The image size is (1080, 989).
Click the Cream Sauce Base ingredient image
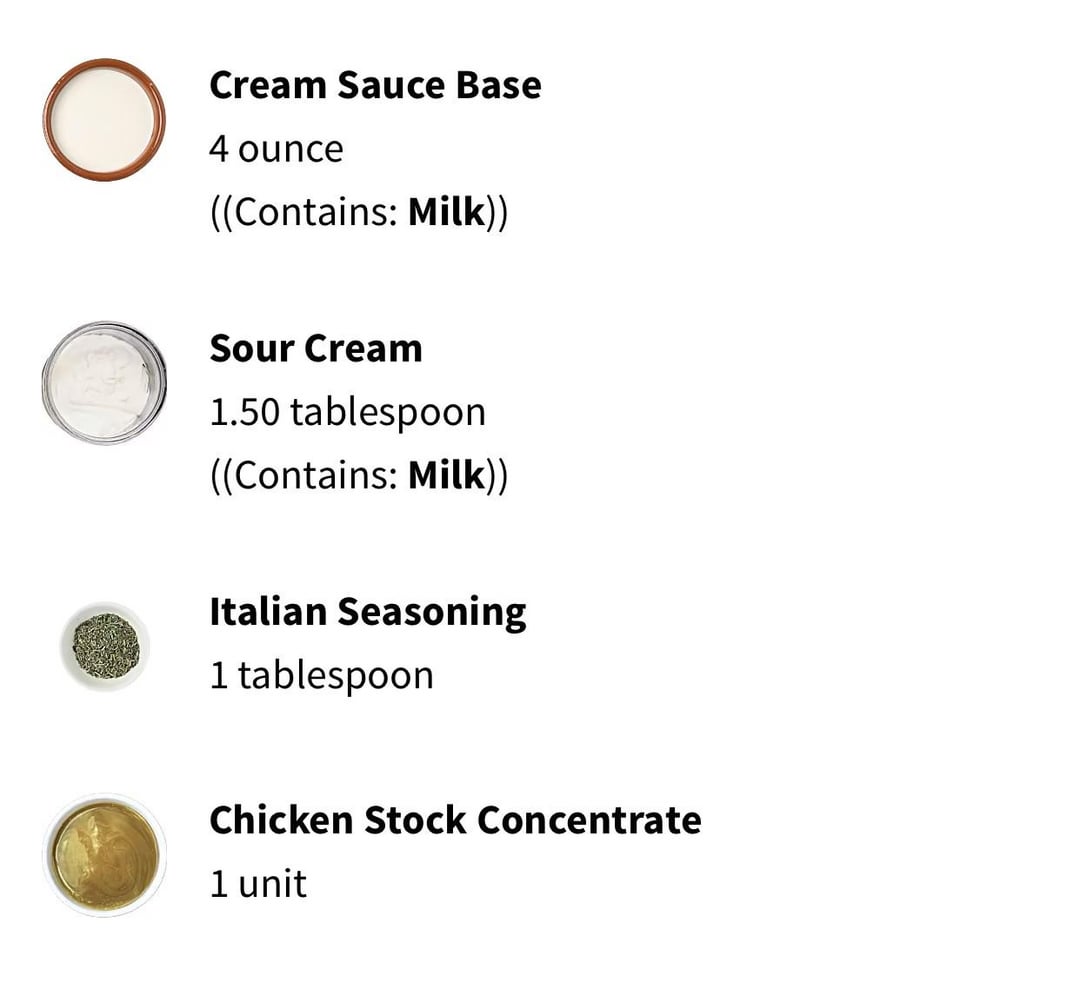coord(104,119)
